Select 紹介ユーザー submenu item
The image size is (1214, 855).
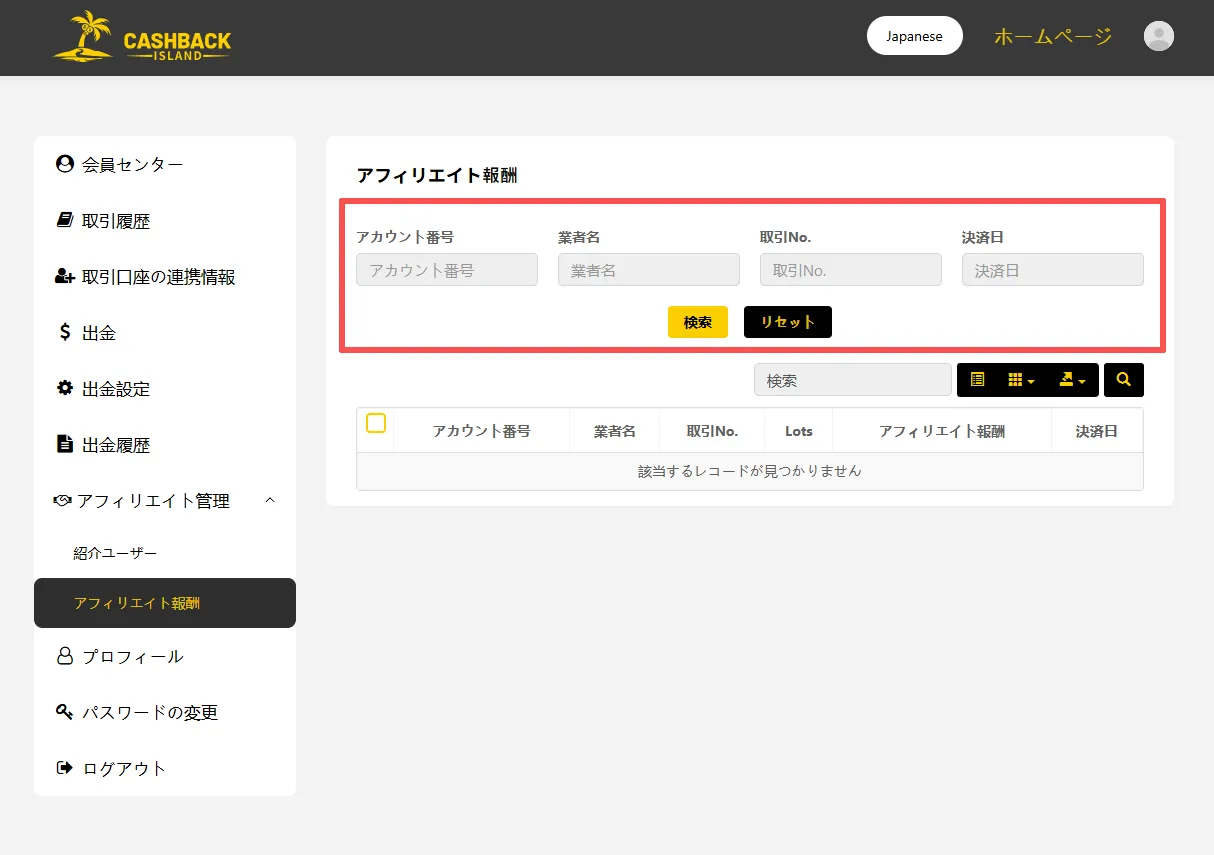click(x=115, y=553)
